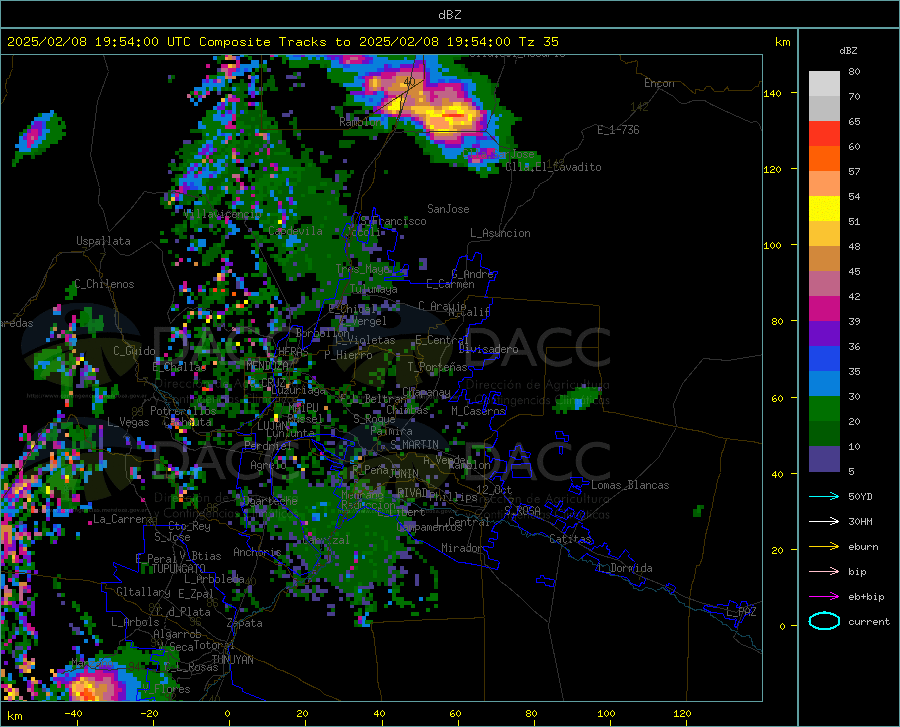The width and height of the screenshot is (900, 727).
Task: Click the 'La_Carrera' map label
Action: pos(123,519)
